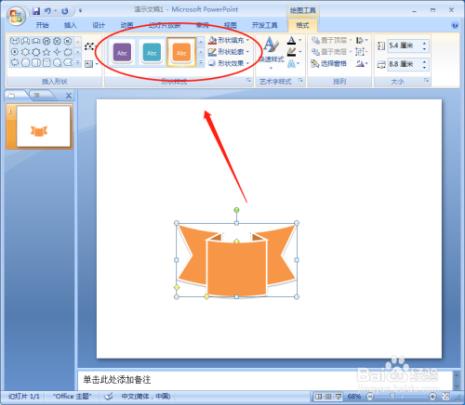Screen dimensions: 465x405
Task: Undo the last action
Action: pos(48,11)
